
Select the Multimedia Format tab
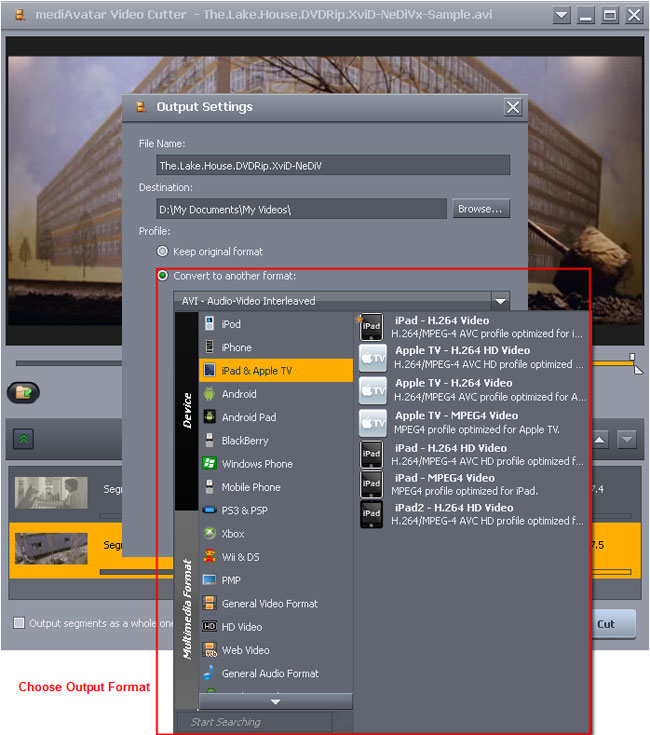187,609
